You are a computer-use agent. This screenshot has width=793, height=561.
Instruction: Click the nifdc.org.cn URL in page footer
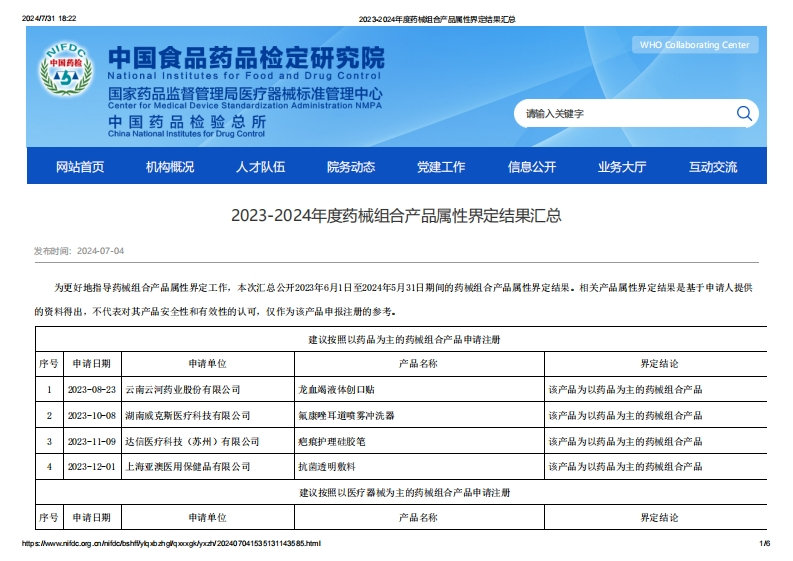(171, 544)
